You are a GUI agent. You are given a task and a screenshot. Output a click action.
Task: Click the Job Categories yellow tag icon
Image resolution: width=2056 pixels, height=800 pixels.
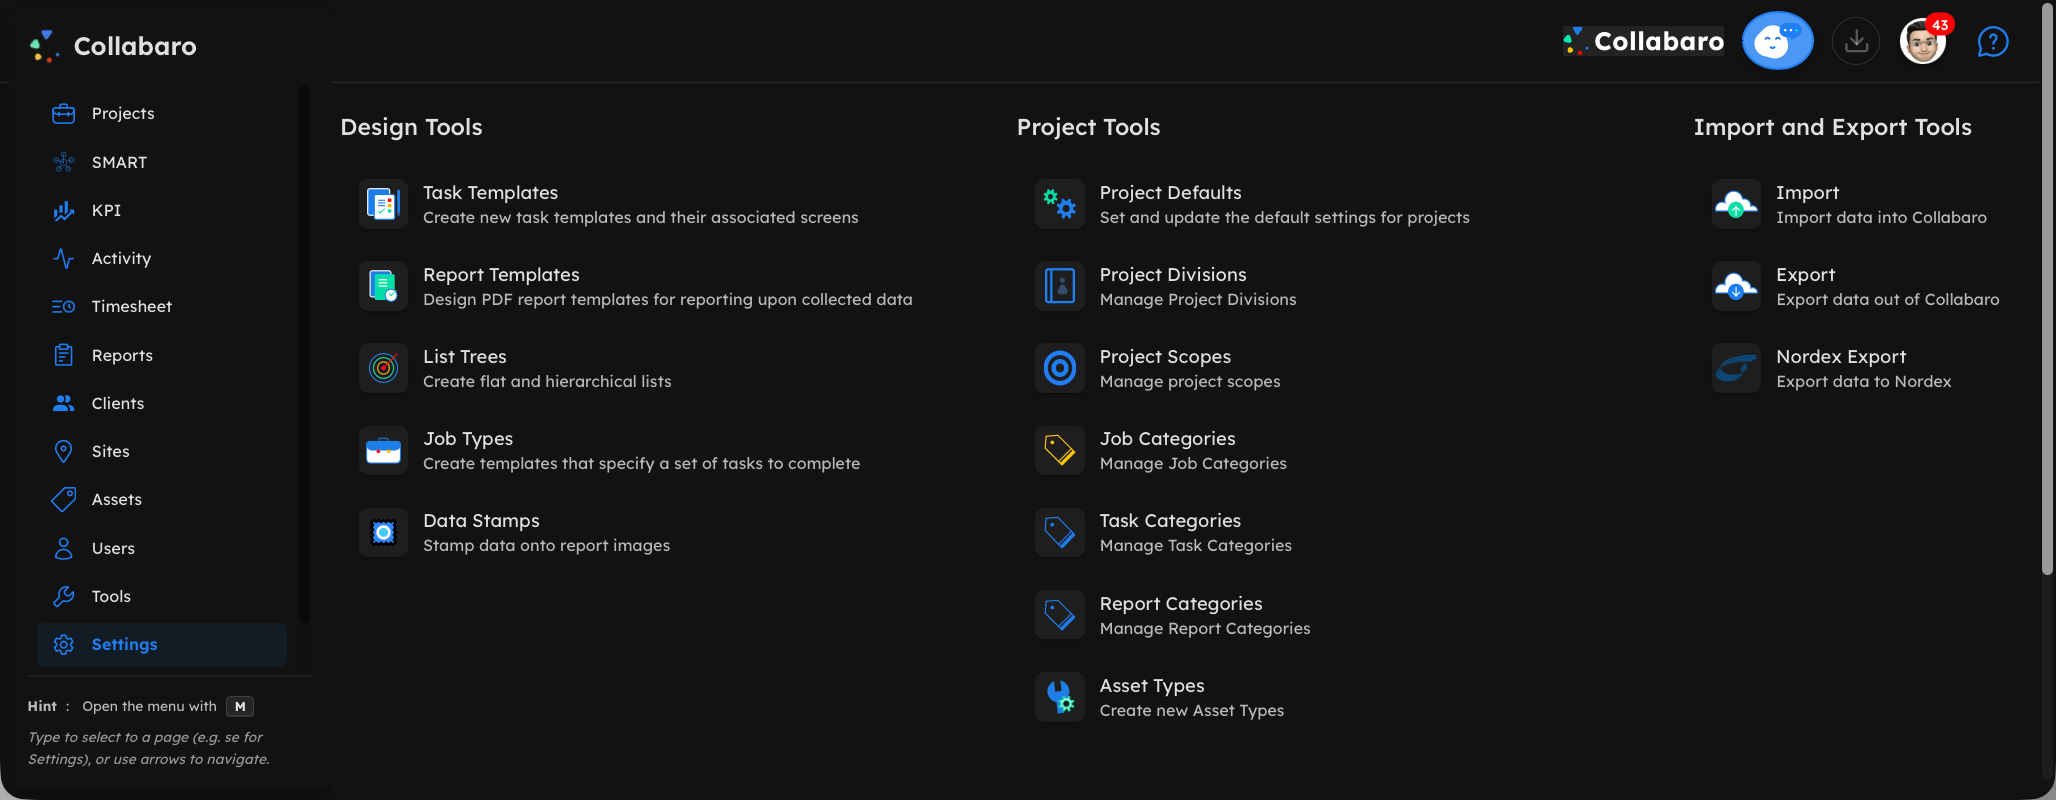coord(1060,450)
